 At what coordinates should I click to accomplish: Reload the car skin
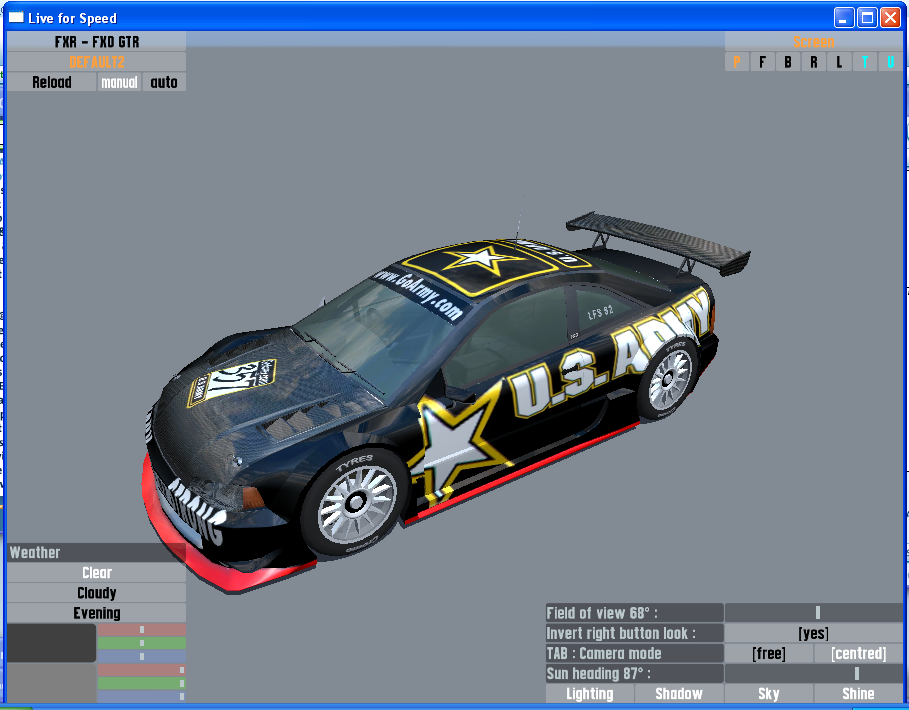pos(52,82)
